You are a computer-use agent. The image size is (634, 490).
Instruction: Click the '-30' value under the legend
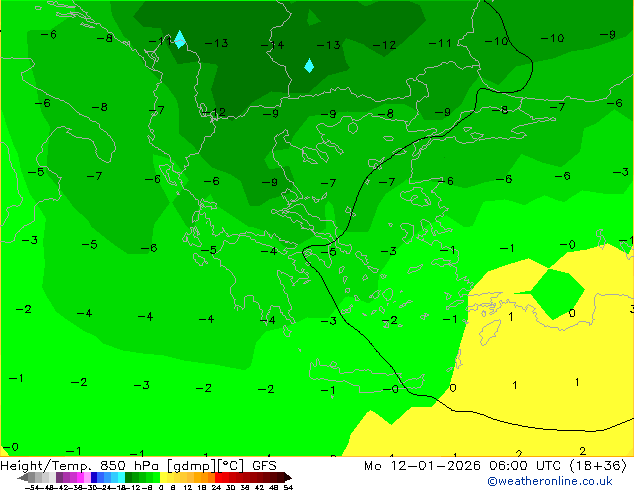pos(93,487)
